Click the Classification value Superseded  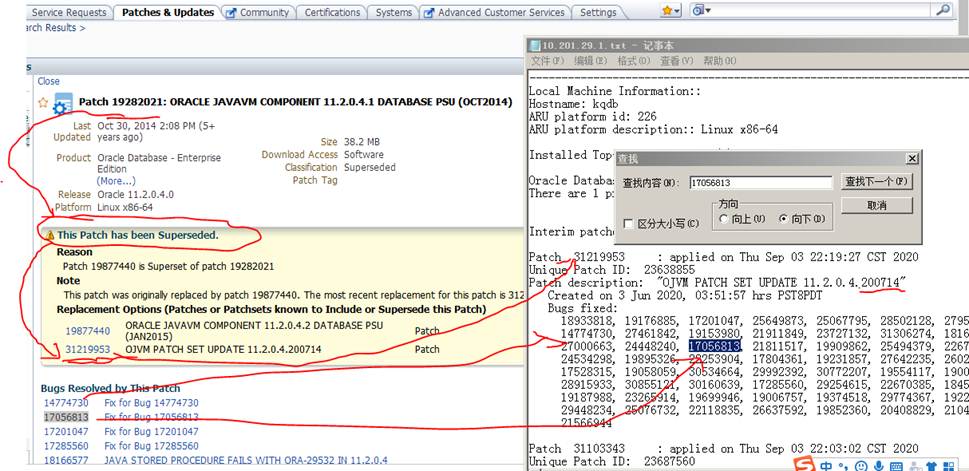tap(370, 167)
